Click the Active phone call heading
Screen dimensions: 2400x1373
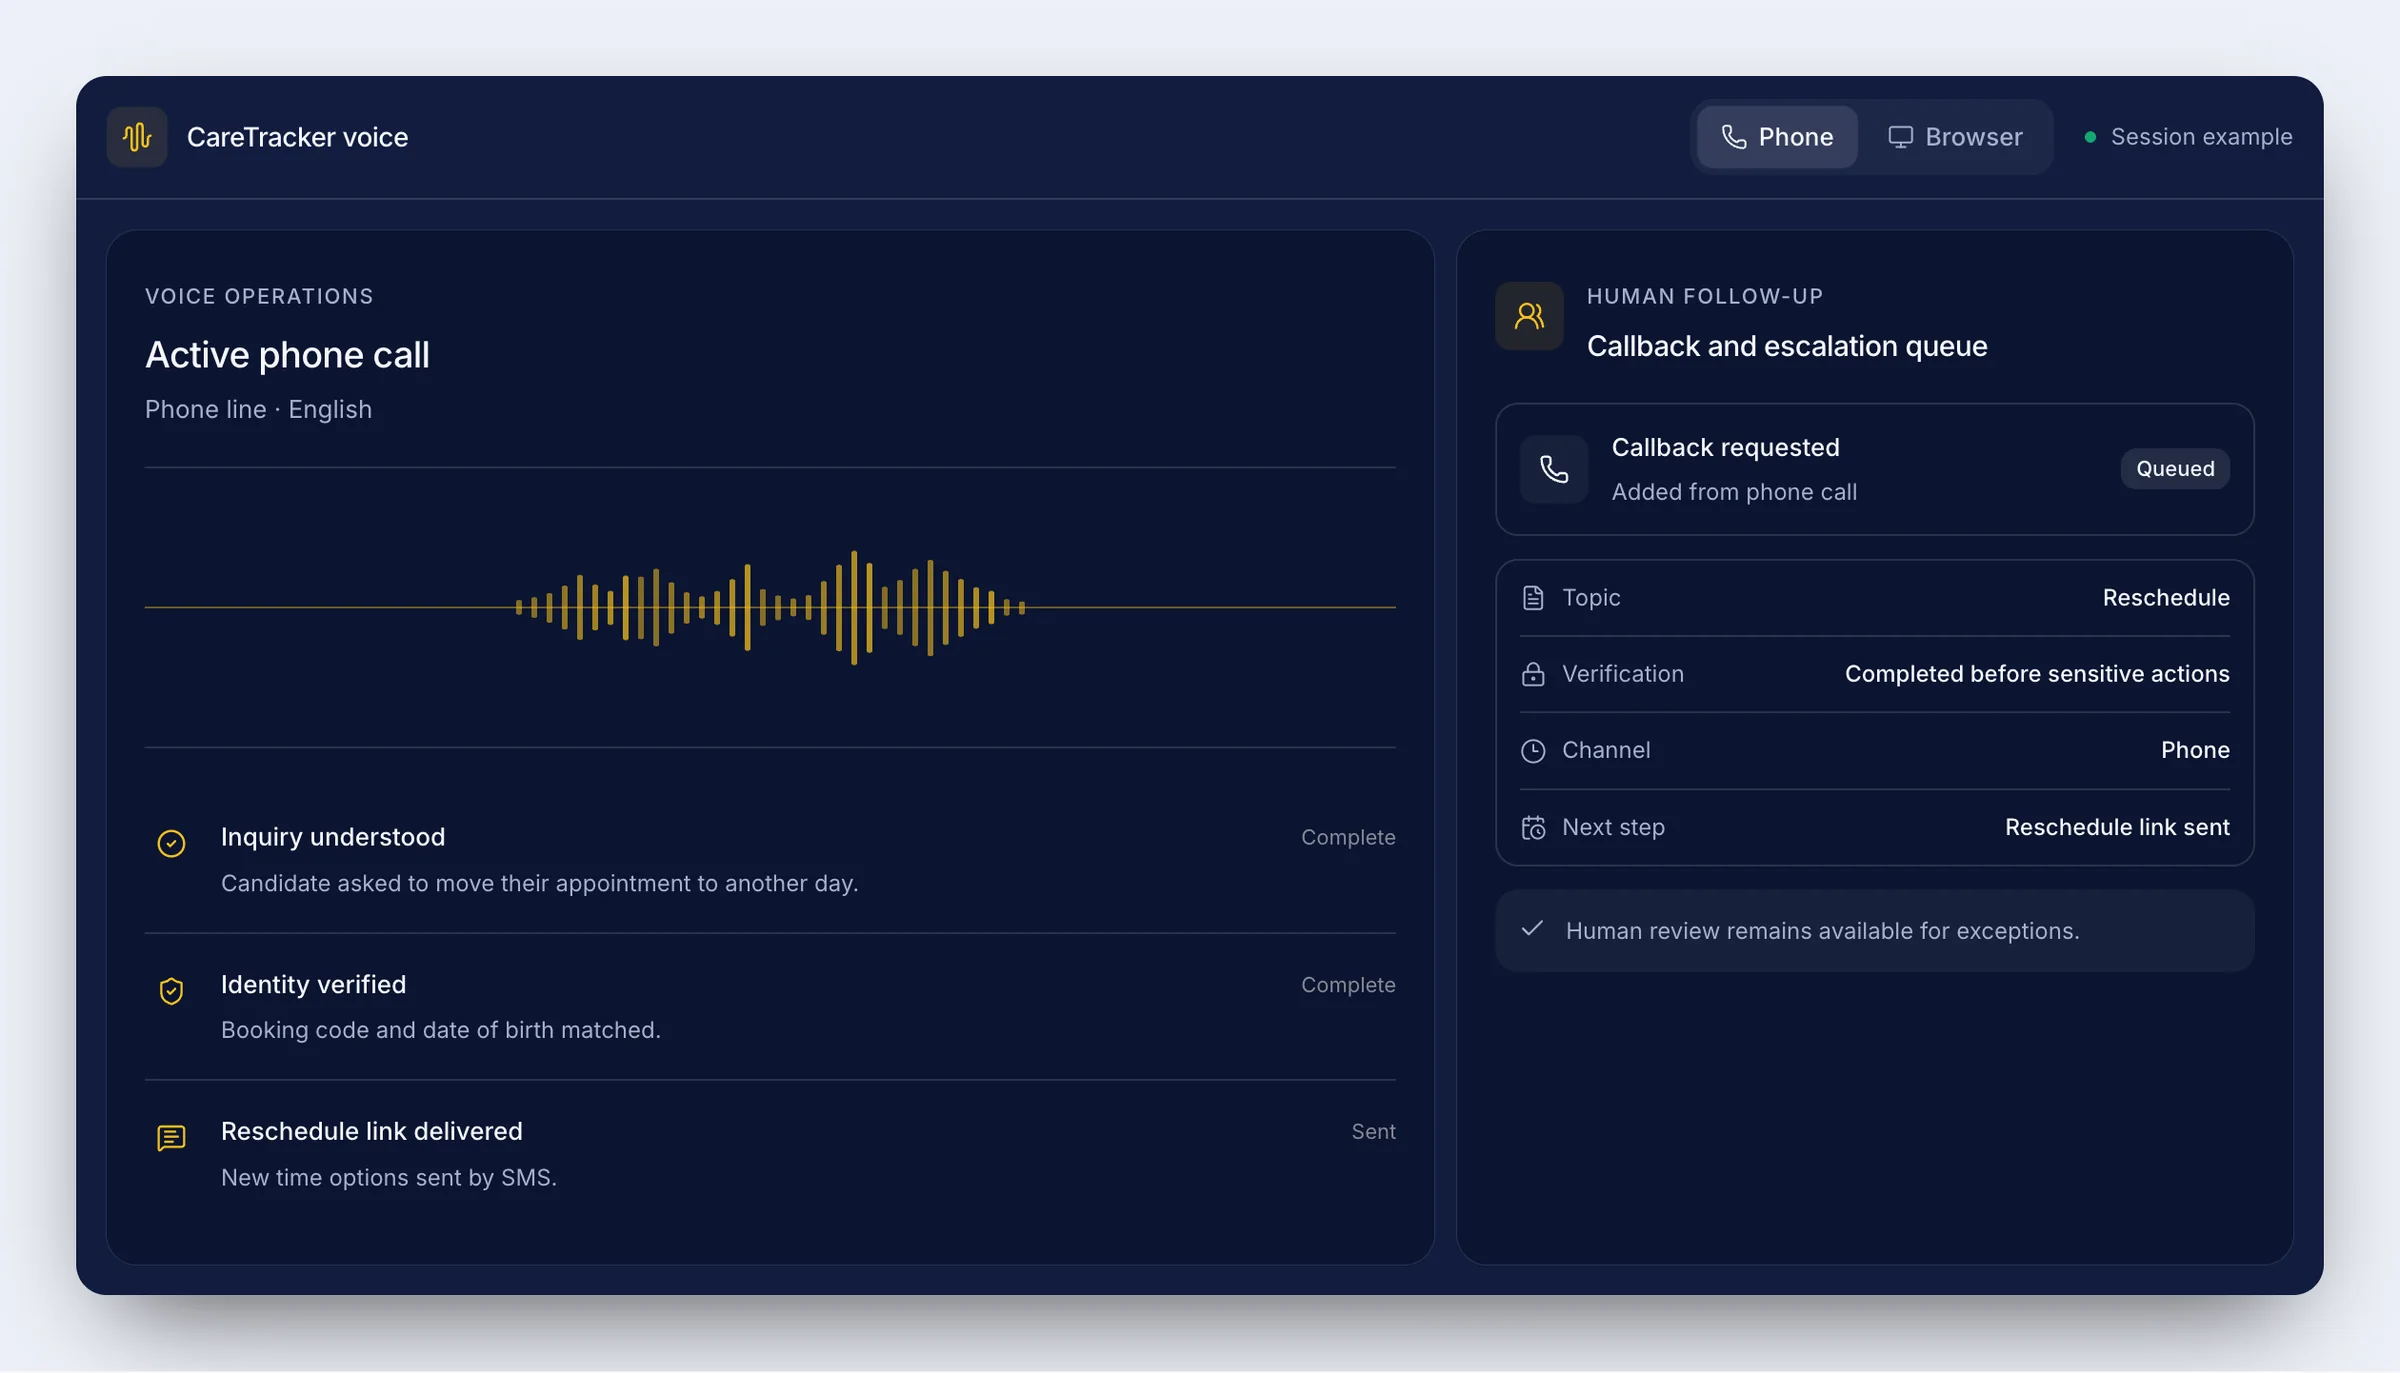287,355
